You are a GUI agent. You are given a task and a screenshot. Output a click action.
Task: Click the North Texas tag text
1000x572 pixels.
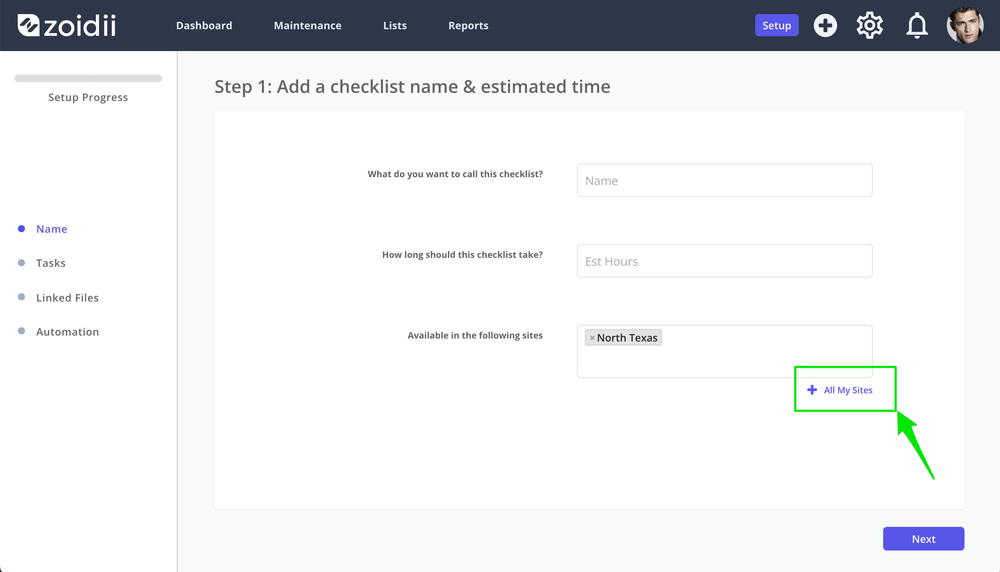click(627, 338)
